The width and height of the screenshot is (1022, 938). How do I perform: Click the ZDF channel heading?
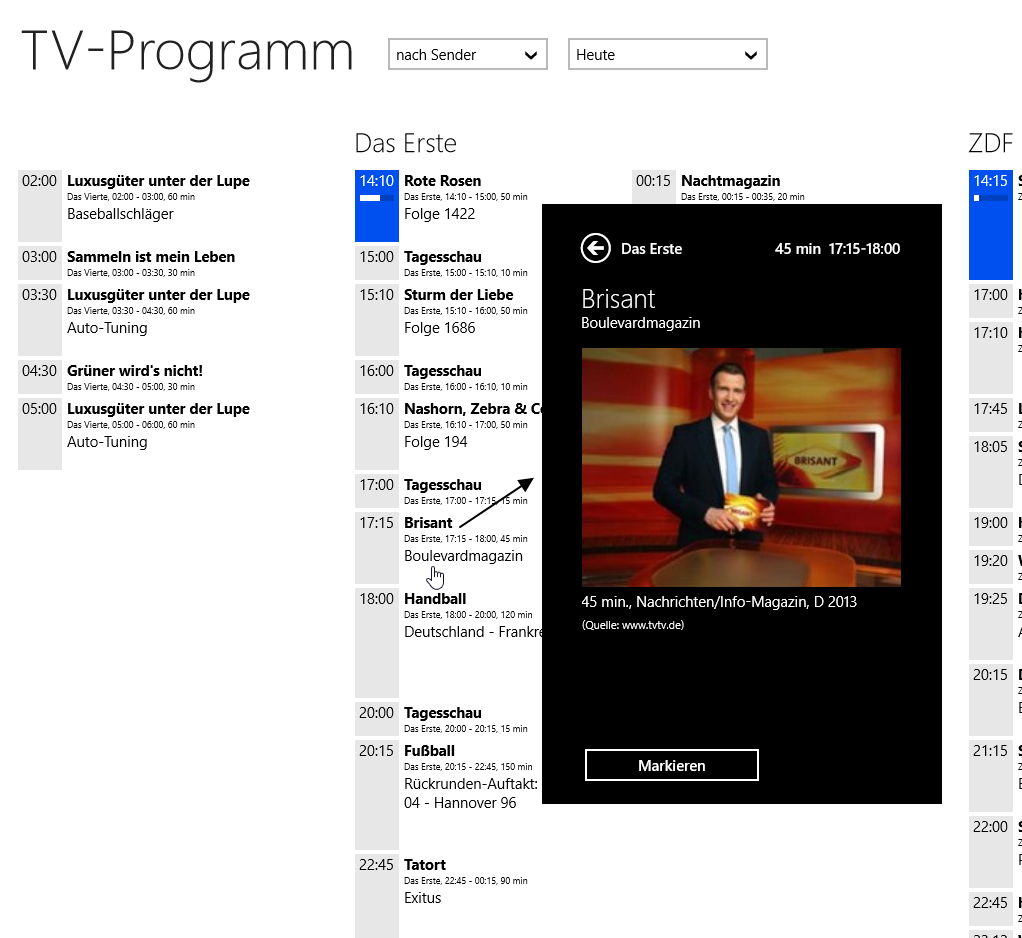991,143
